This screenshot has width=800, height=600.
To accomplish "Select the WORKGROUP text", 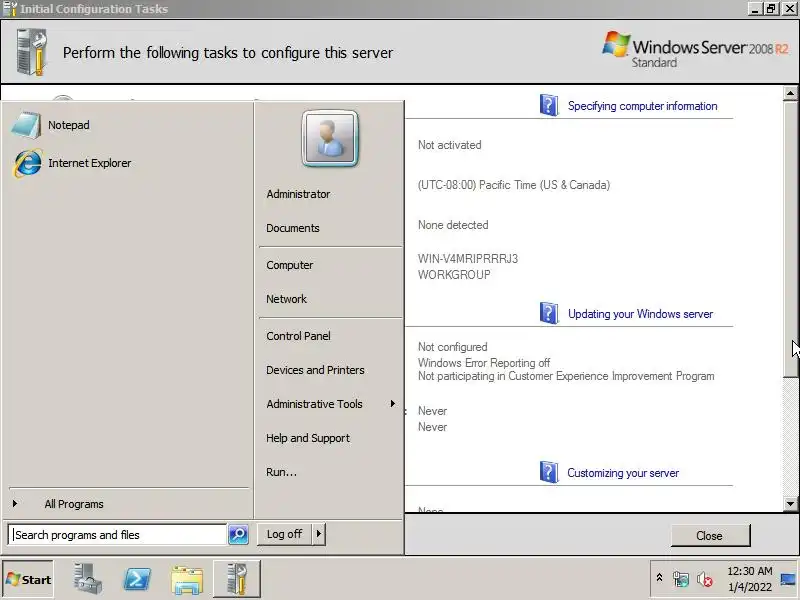I will click(454, 274).
